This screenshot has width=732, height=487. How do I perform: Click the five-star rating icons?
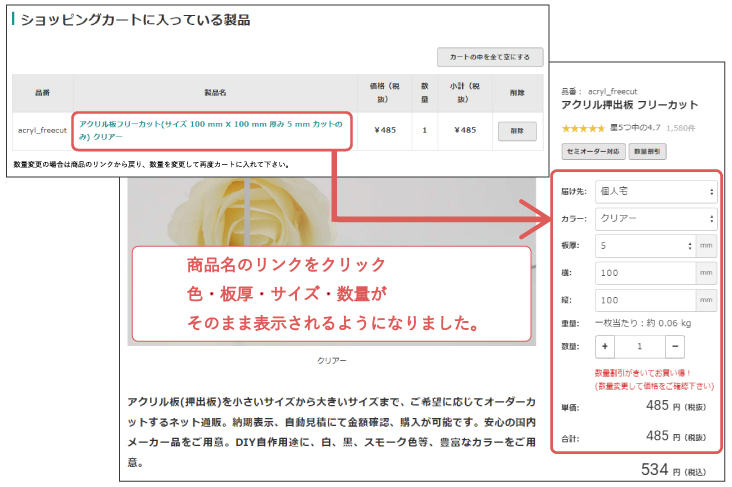click(582, 128)
